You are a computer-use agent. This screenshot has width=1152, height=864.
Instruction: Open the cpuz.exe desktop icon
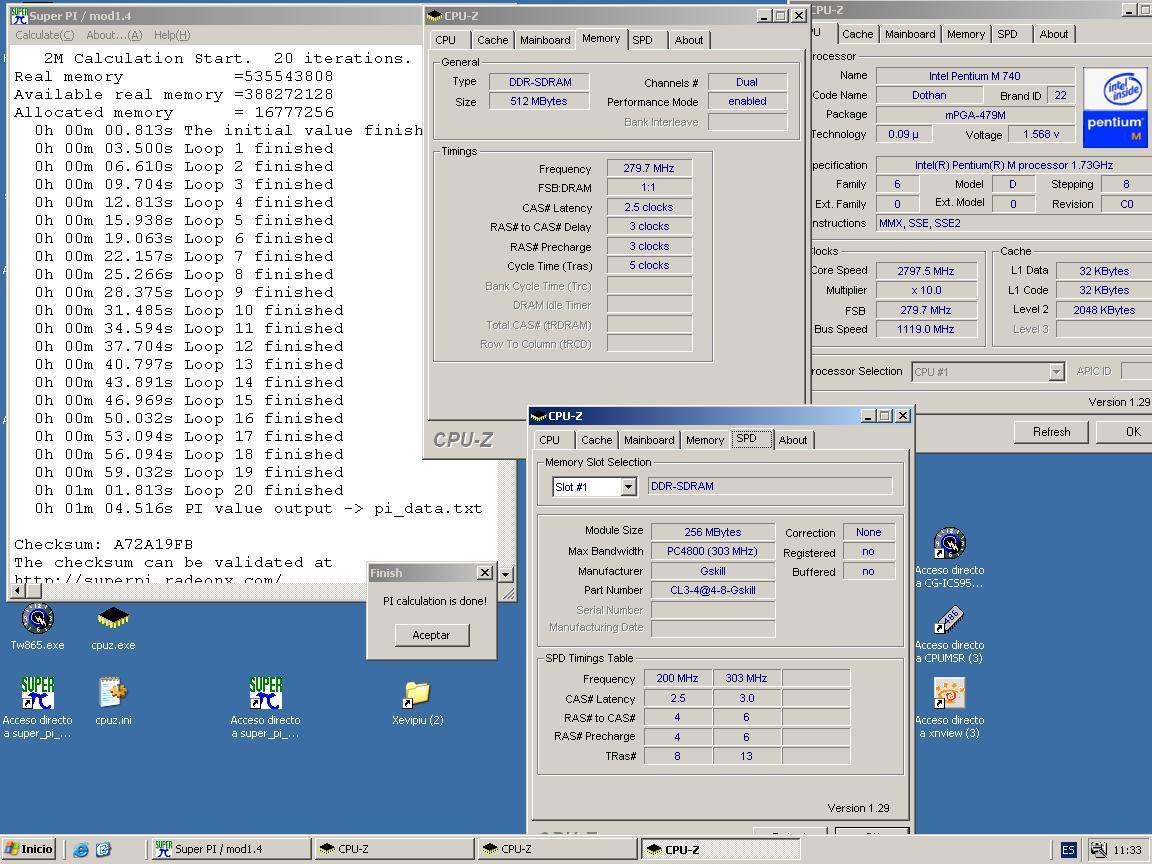coord(113,620)
